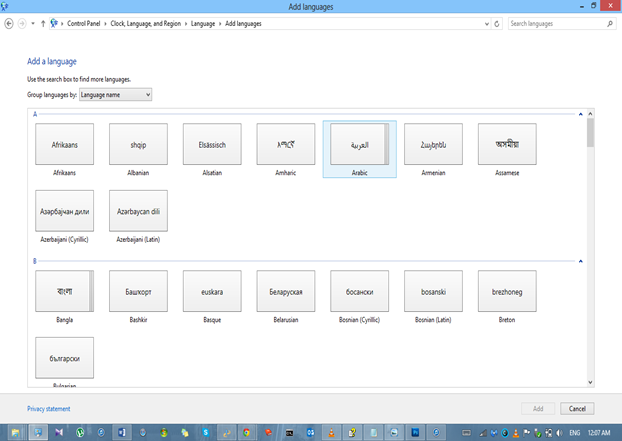Open the Group languages by dropdown
The image size is (622, 441).
point(115,95)
